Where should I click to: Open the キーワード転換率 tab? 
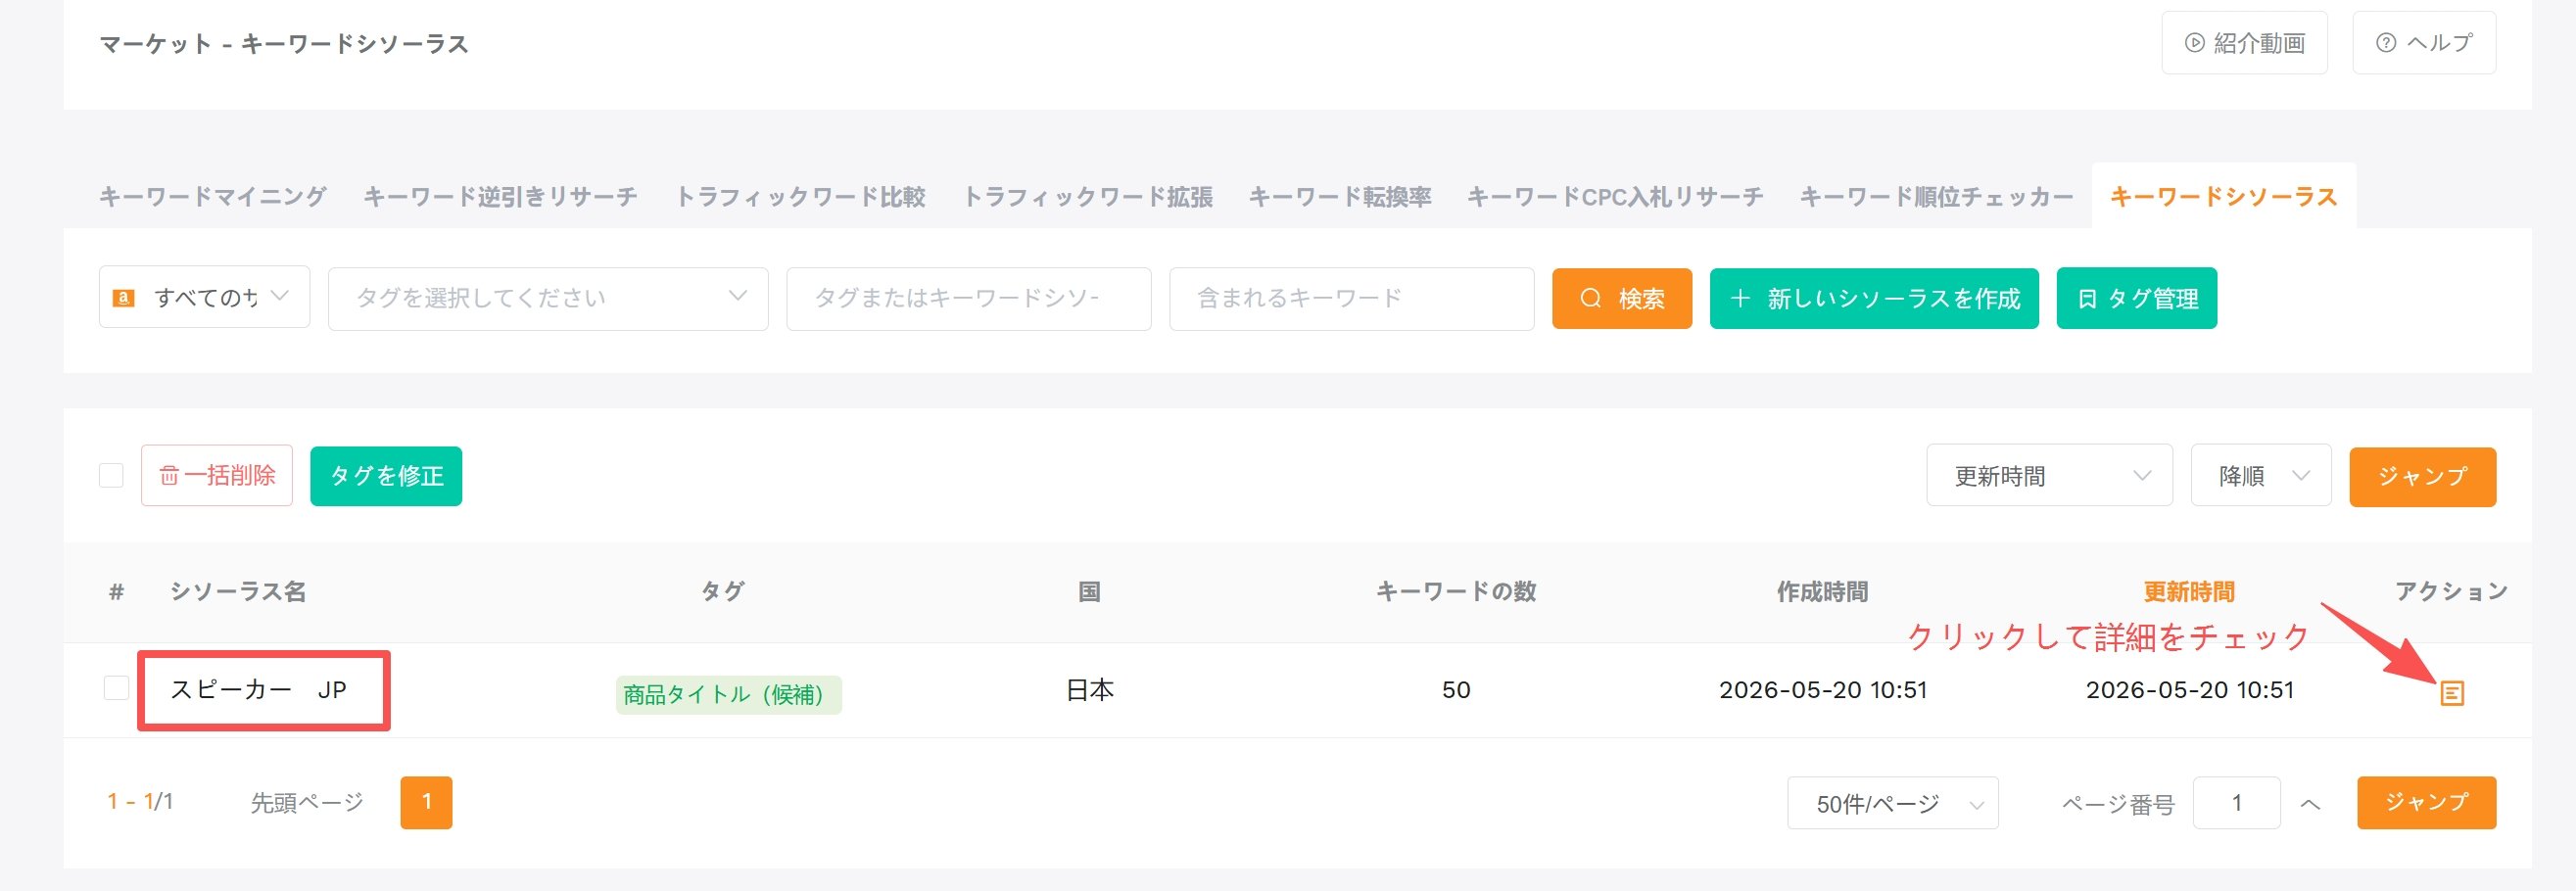pyautogui.click(x=1340, y=197)
